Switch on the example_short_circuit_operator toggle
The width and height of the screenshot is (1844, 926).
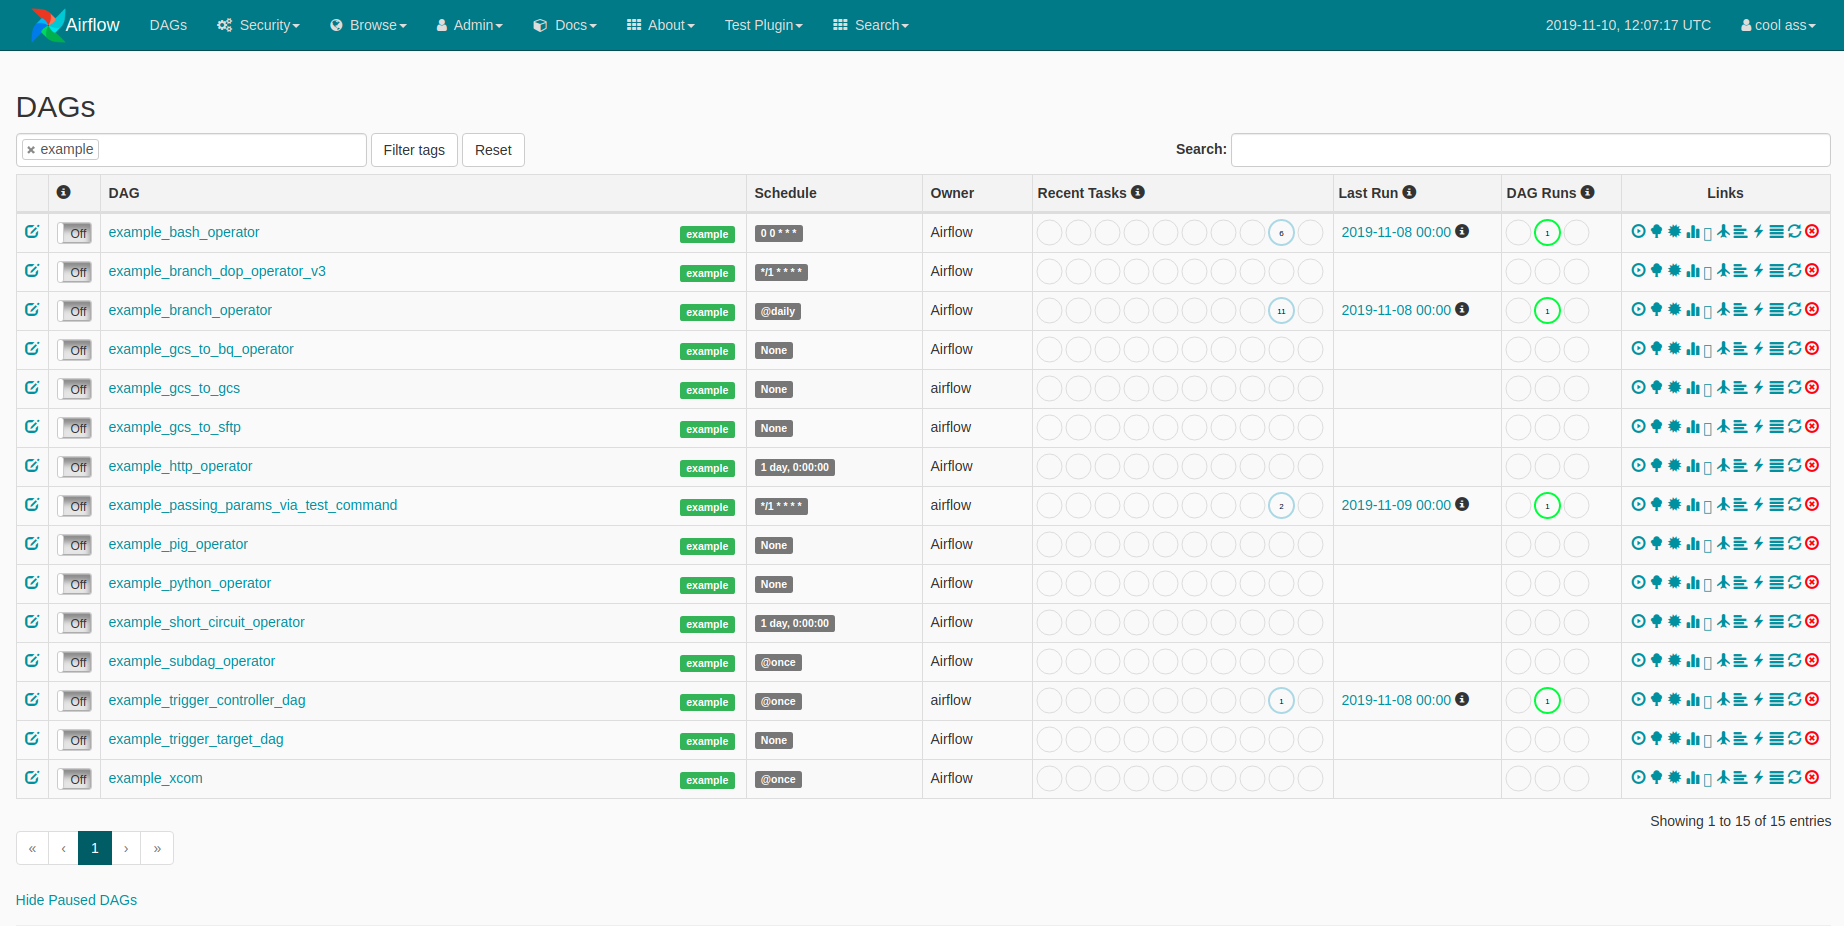(x=74, y=623)
